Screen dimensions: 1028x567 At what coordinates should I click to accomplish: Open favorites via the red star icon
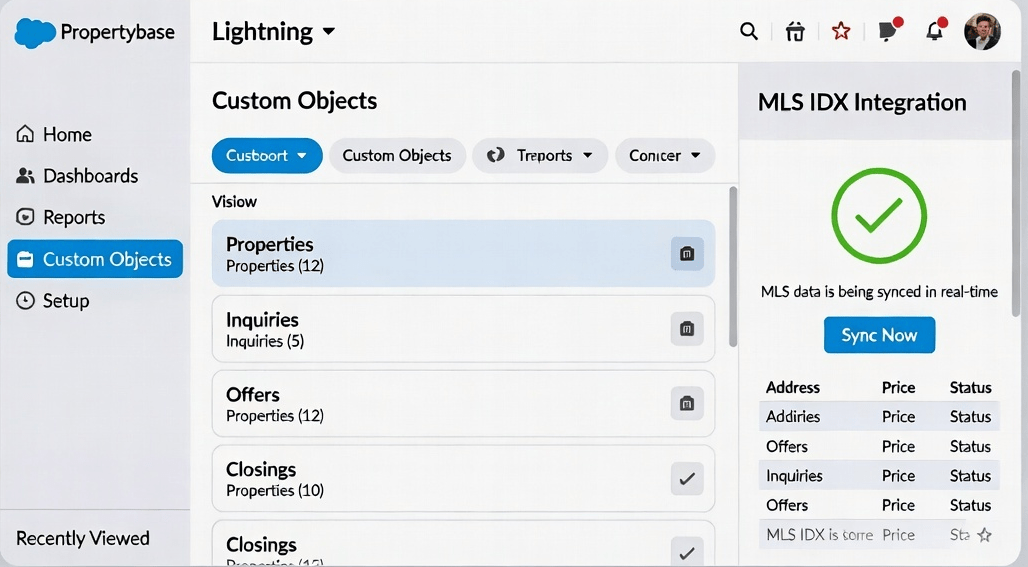(x=840, y=31)
